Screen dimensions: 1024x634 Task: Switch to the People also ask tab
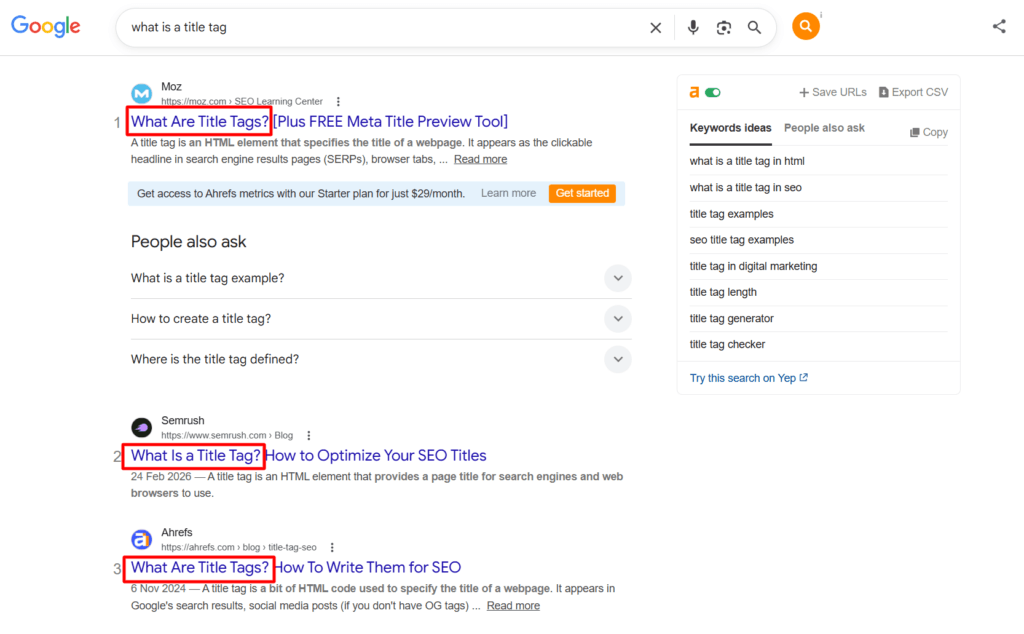click(824, 128)
